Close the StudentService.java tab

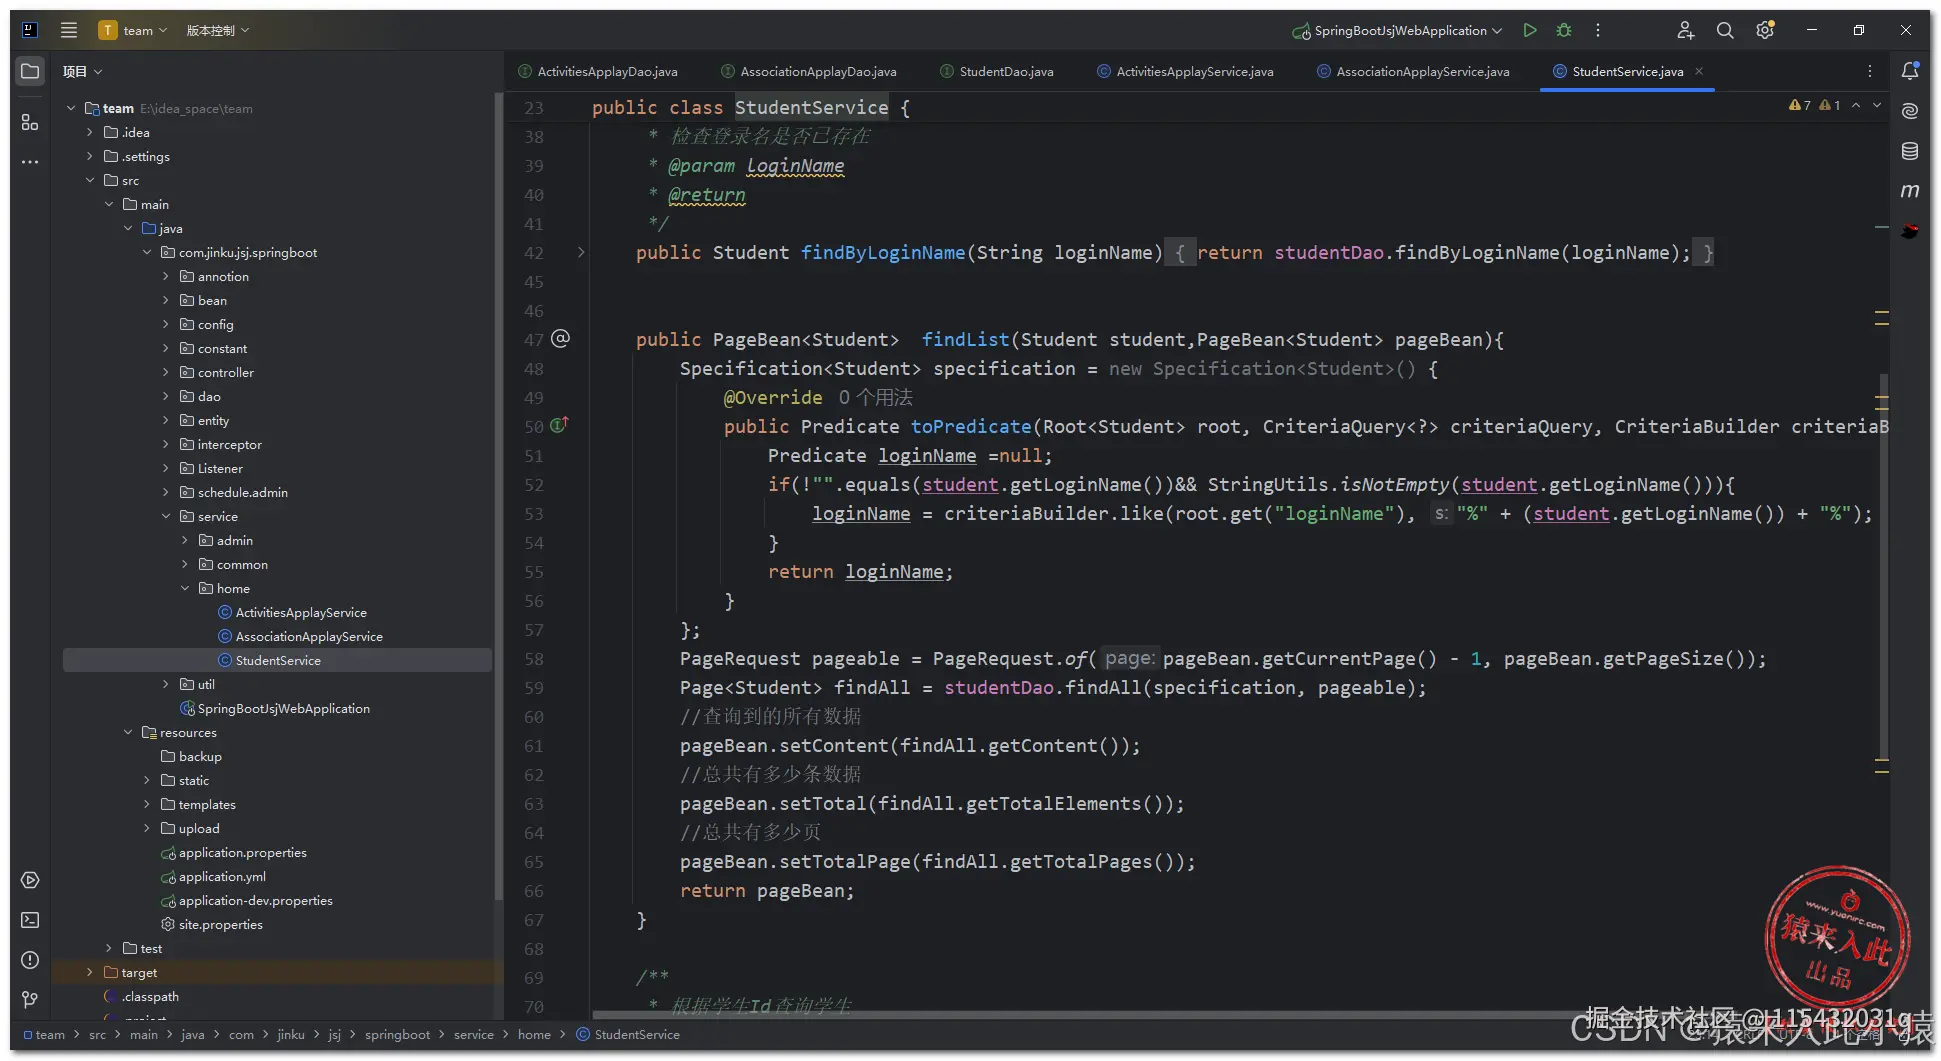tap(1699, 71)
